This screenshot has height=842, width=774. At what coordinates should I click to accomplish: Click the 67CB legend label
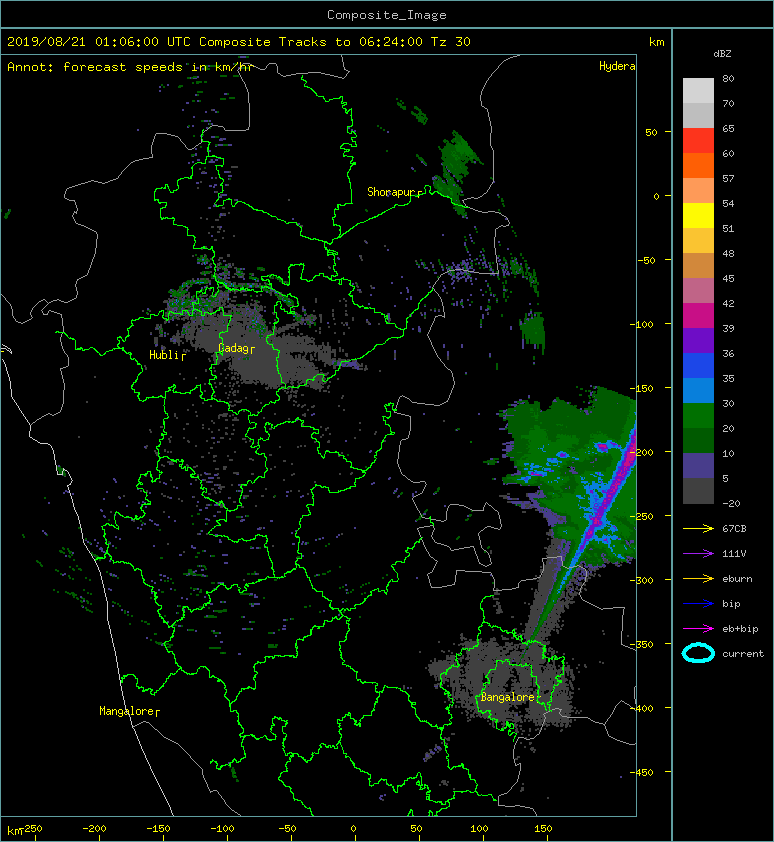(734, 529)
